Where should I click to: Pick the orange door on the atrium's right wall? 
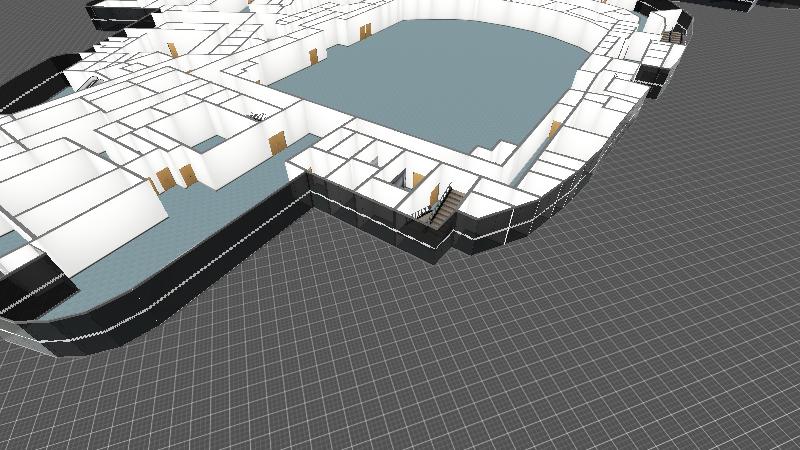pos(554,130)
